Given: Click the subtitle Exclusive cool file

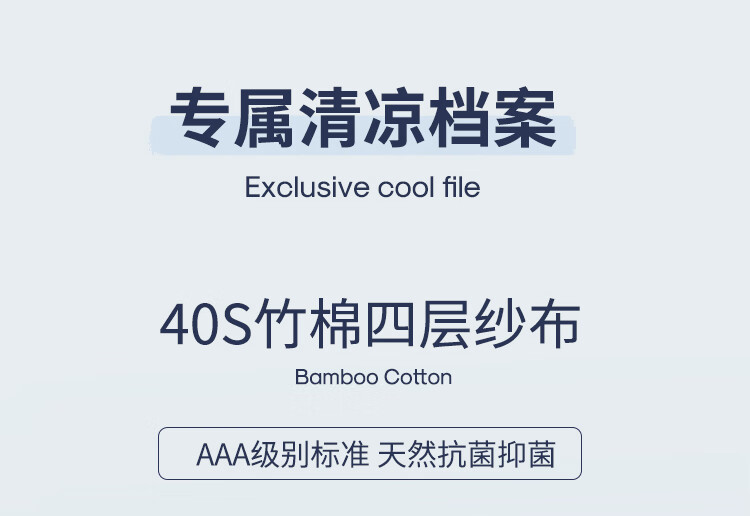Looking at the screenshot, I should [363, 187].
